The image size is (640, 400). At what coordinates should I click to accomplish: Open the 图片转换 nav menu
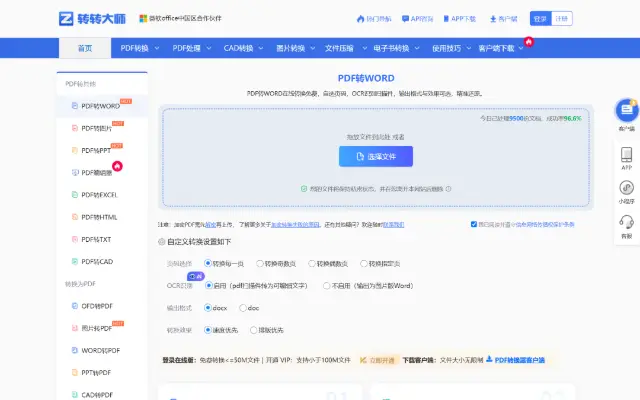click(x=291, y=48)
